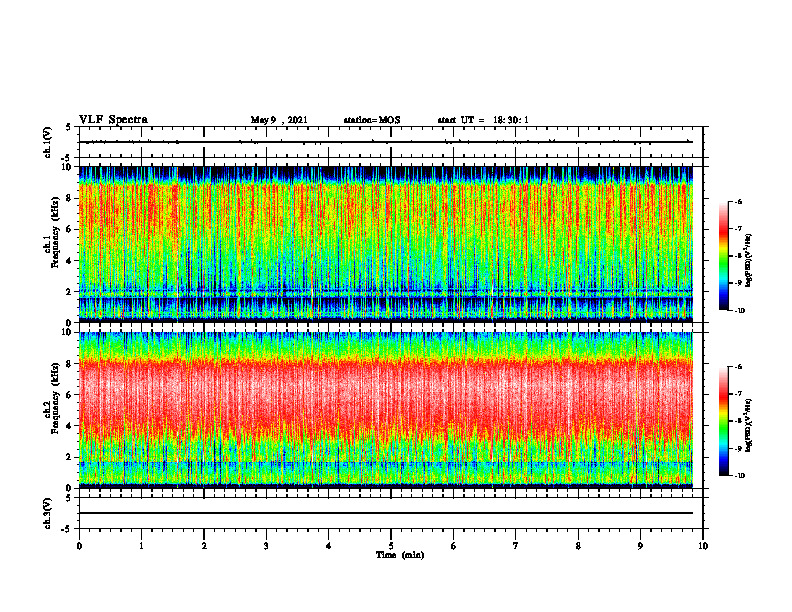Click the "ch.1(V)" waveform axis label
Viewport: 792px width, 612px height.
(x=48, y=142)
